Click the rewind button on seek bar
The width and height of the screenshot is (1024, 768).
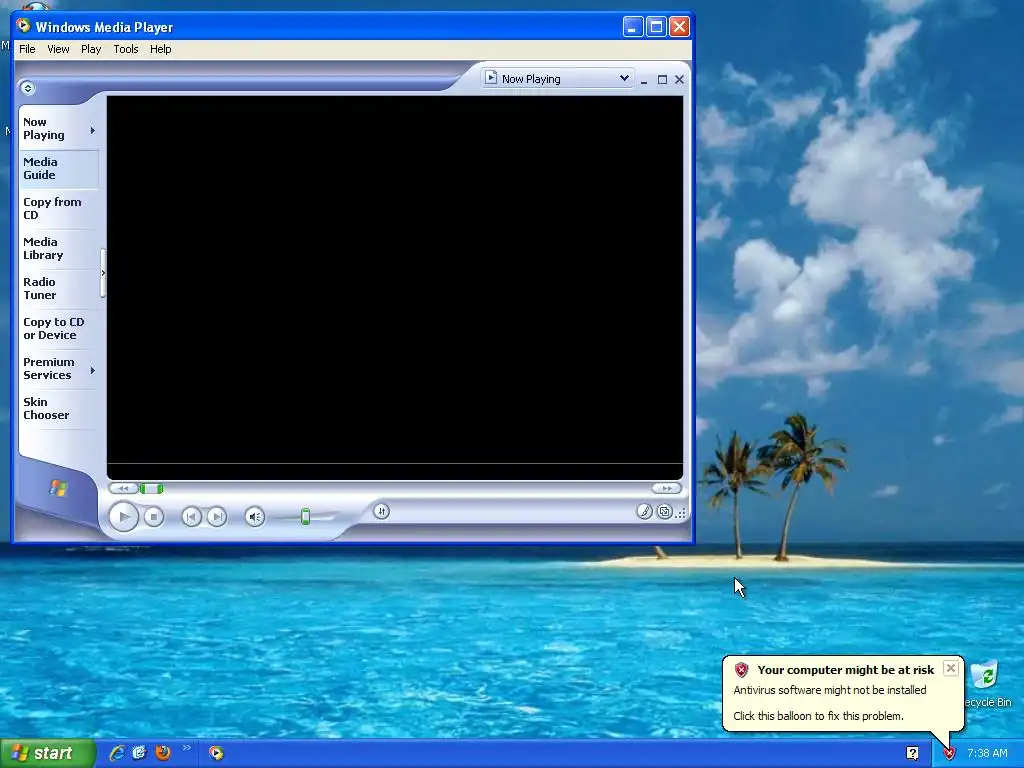click(123, 488)
